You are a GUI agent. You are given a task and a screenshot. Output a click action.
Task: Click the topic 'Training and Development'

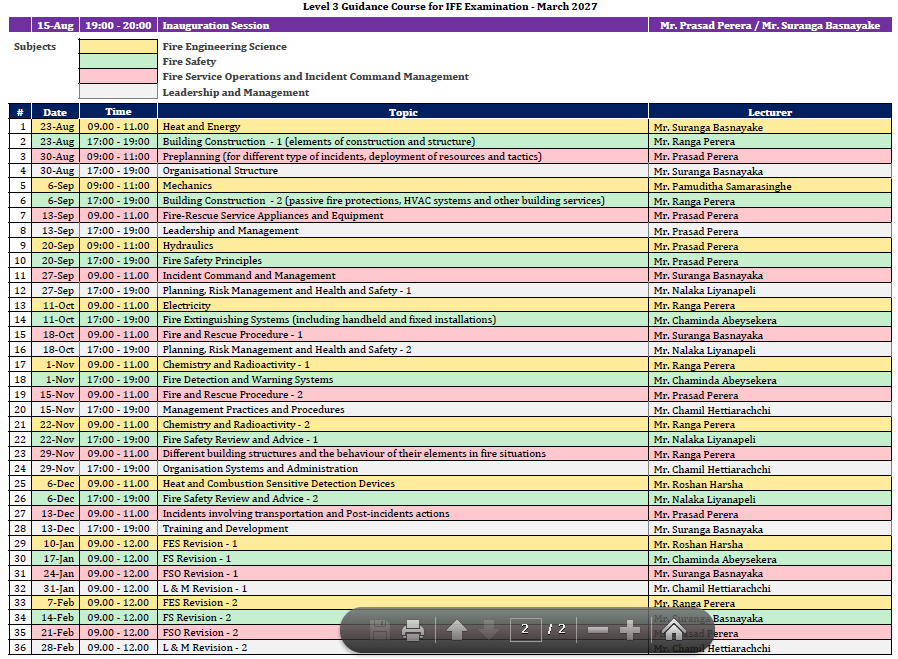click(225, 528)
